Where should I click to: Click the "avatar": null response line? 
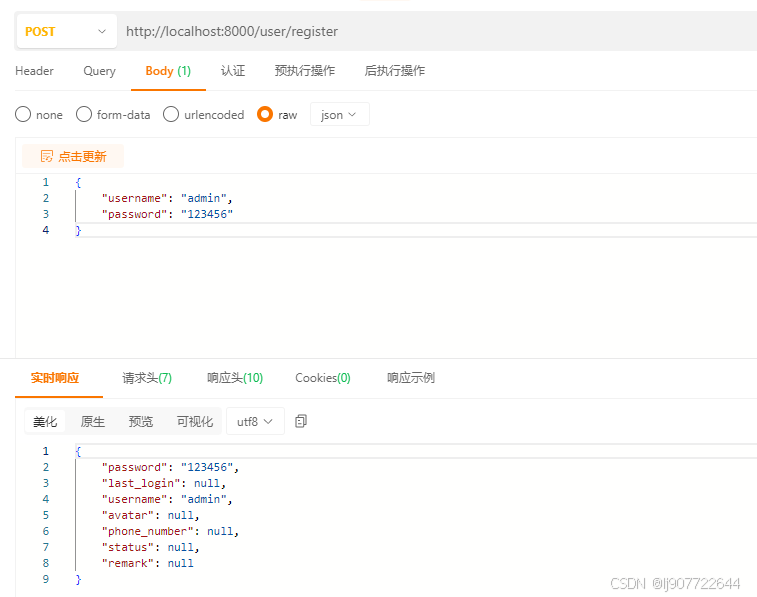click(x=151, y=515)
